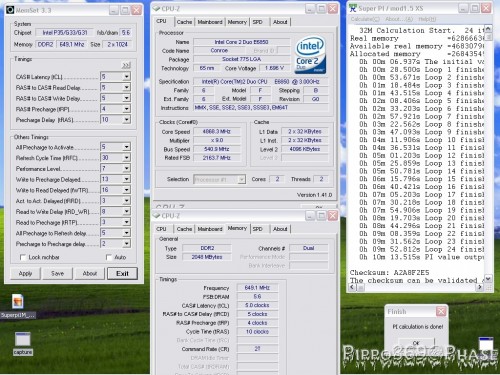Expand the Performance Level dropdown
500x375 pixels.
pyautogui.click(x=126, y=168)
